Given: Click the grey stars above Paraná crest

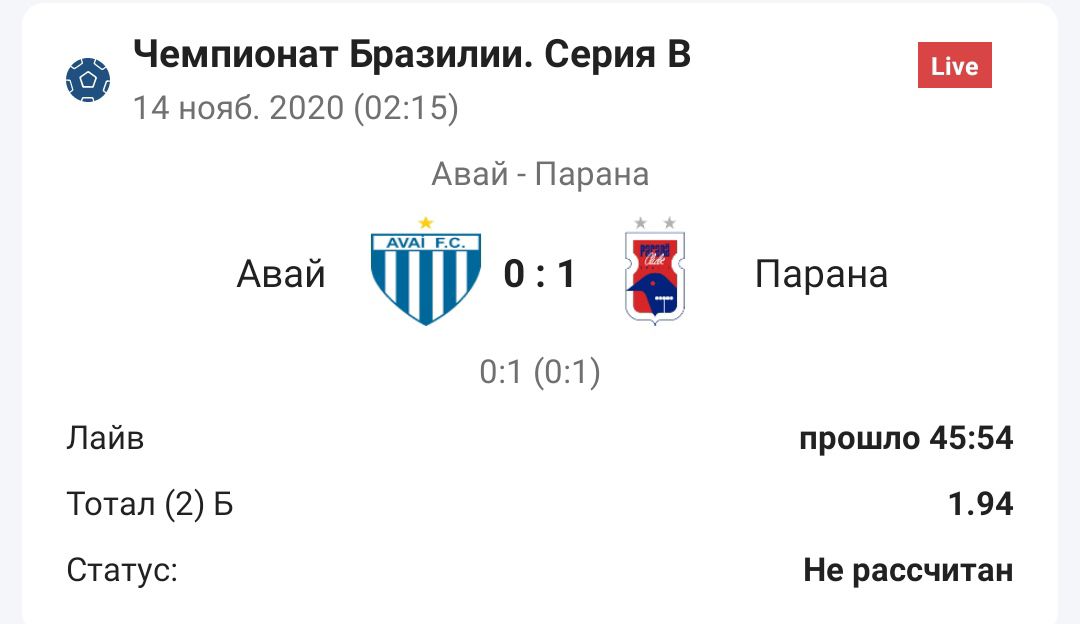Looking at the screenshot, I should pyautogui.click(x=655, y=223).
